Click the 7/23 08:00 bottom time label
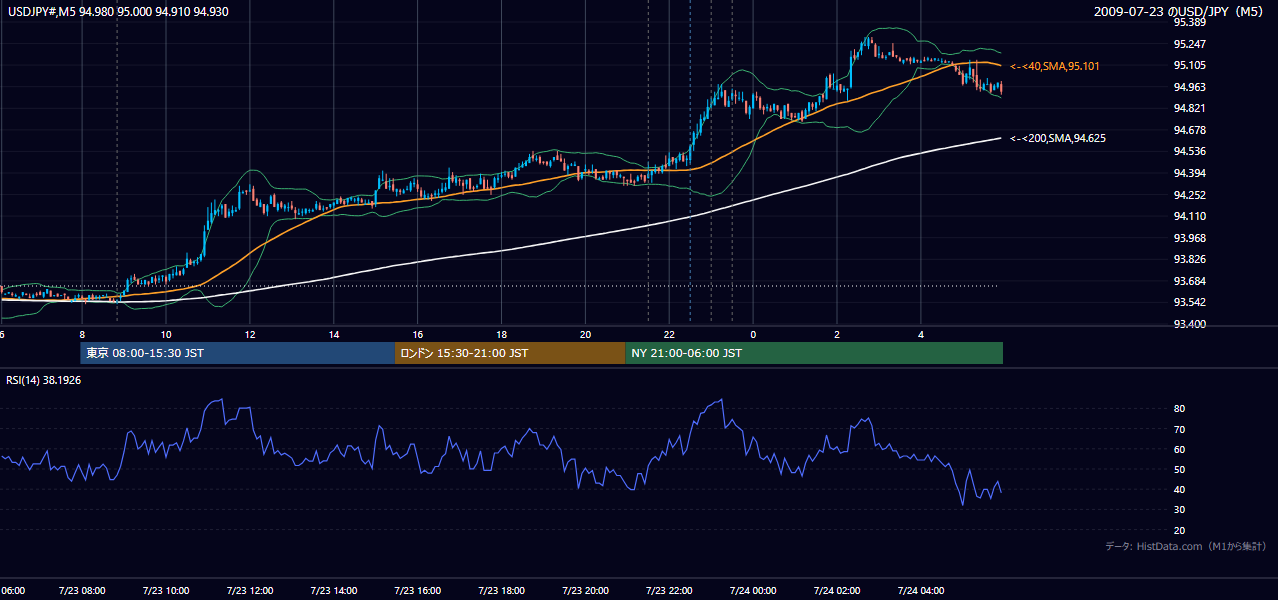1278x600 pixels. pos(82,591)
